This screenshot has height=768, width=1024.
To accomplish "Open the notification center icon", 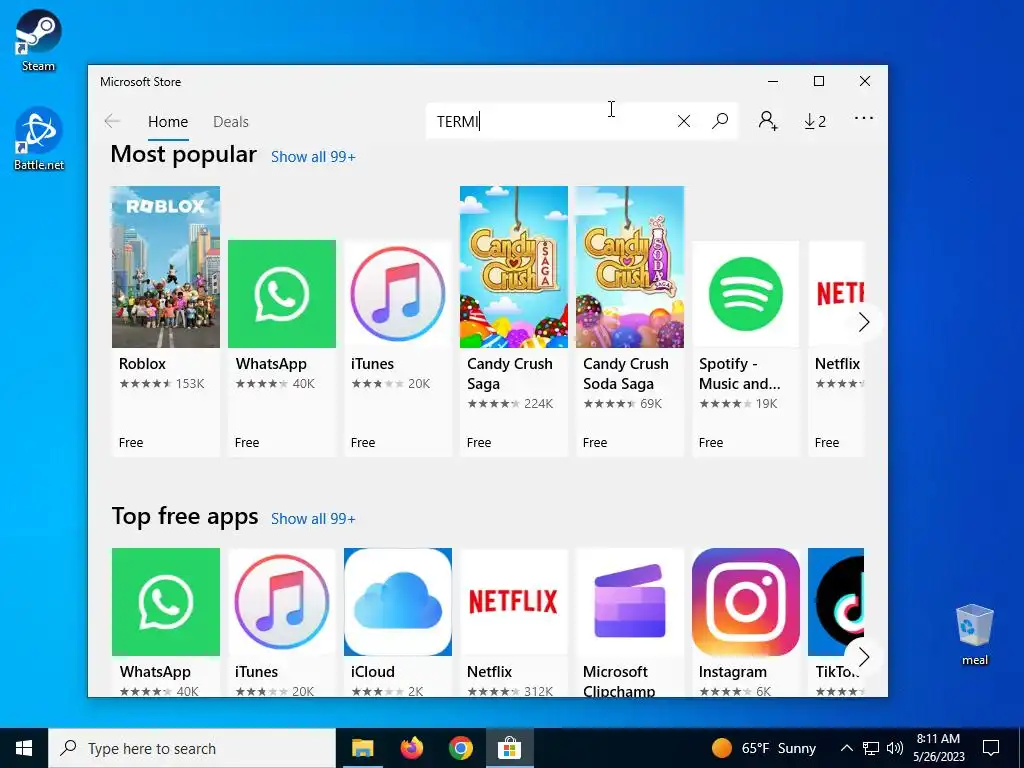I will point(991,748).
